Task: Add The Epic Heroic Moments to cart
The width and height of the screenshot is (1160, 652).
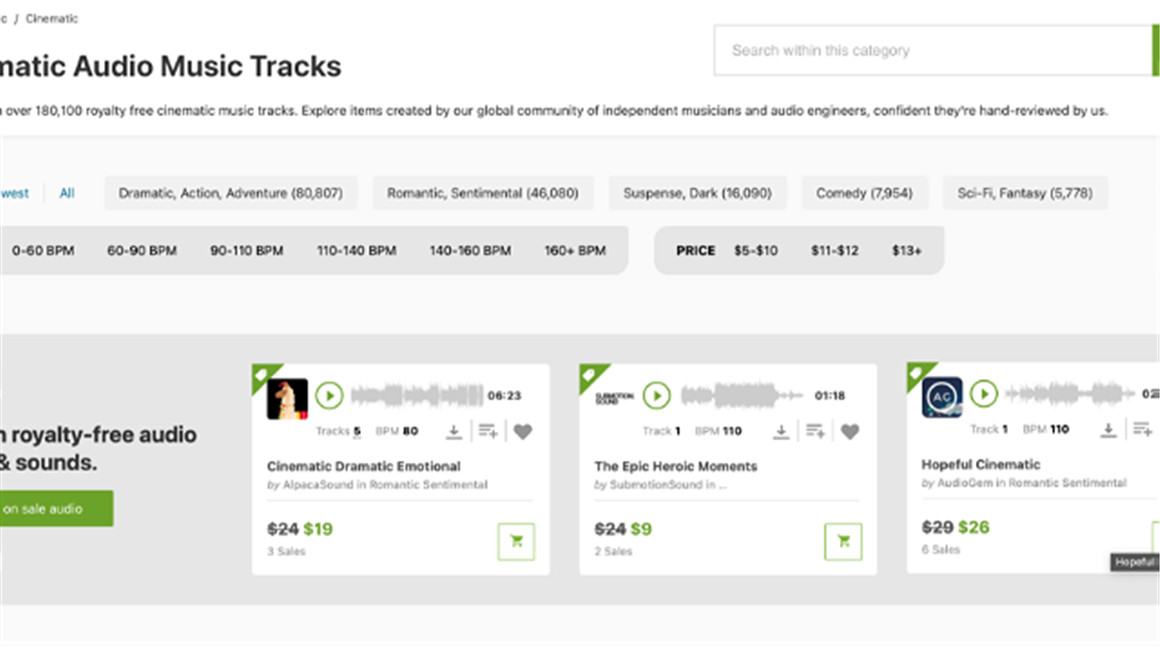Action: pos(843,541)
